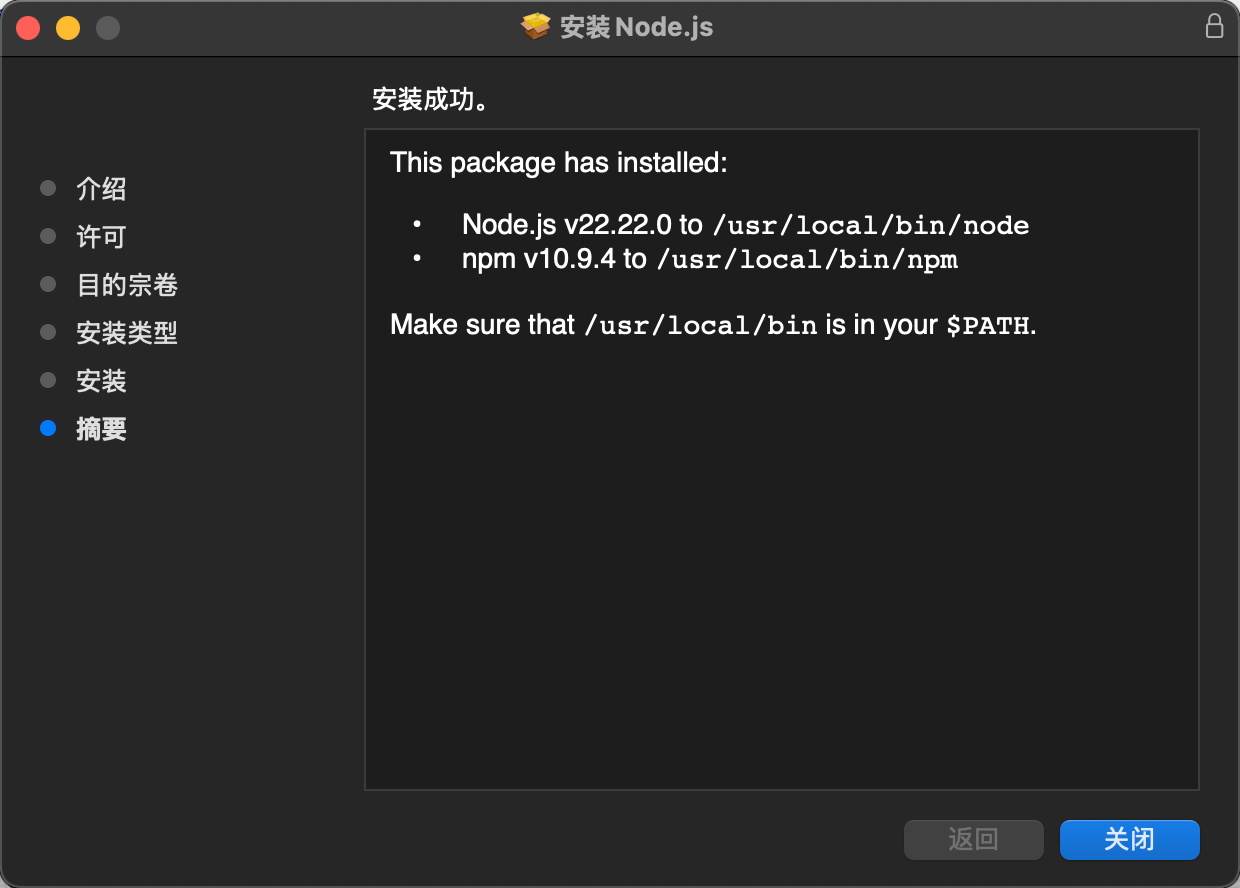
Task: Select the 许可 step in the sidebar
Action: pos(101,237)
